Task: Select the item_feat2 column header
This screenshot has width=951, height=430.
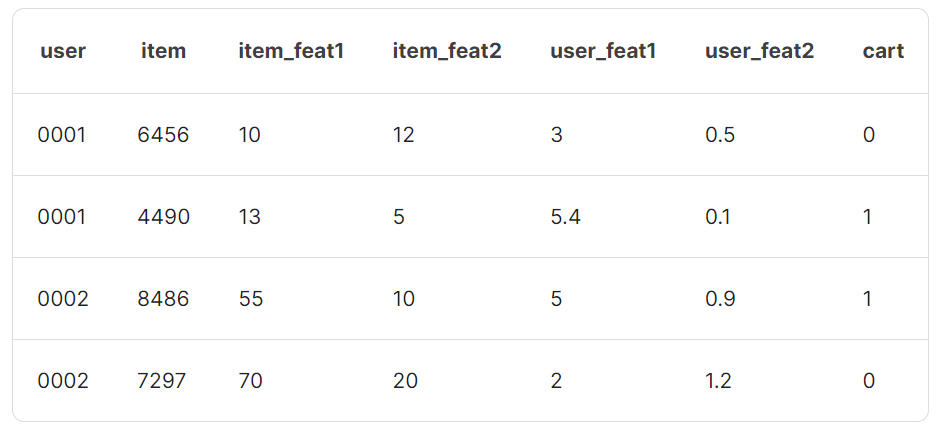Action: click(x=447, y=52)
